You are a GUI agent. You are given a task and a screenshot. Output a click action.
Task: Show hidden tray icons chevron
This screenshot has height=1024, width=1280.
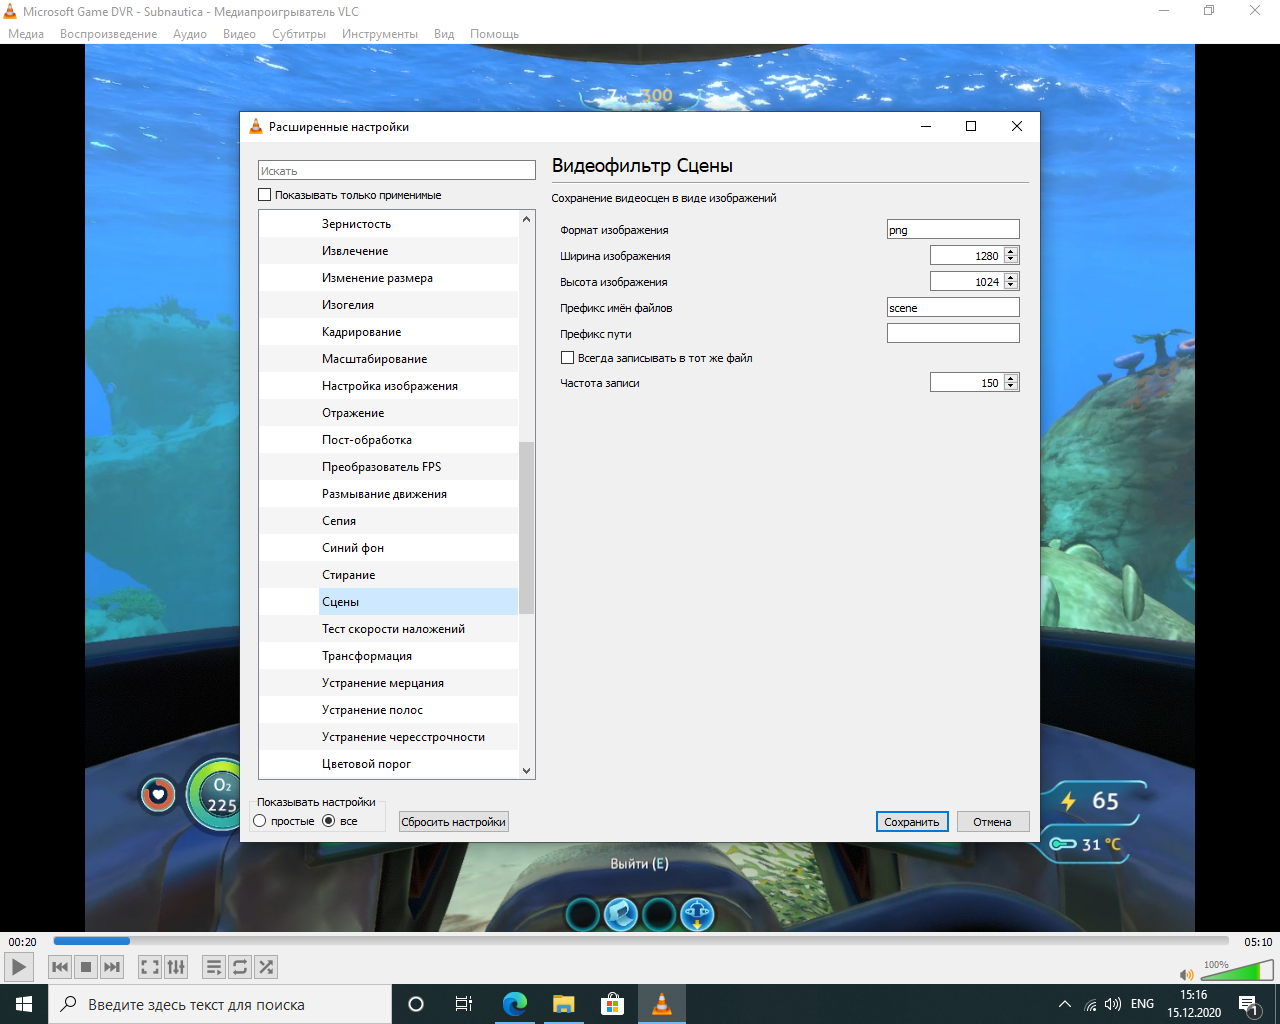click(x=1065, y=1004)
